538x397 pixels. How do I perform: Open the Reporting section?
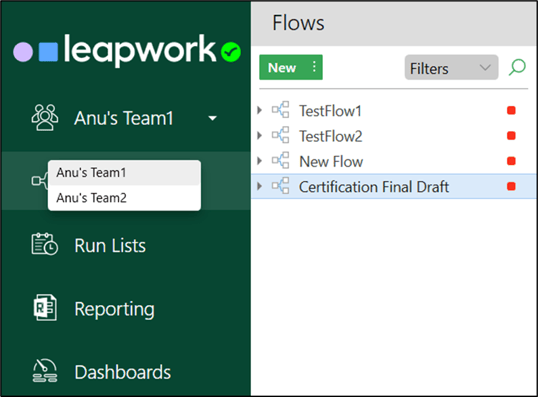[x=115, y=309]
